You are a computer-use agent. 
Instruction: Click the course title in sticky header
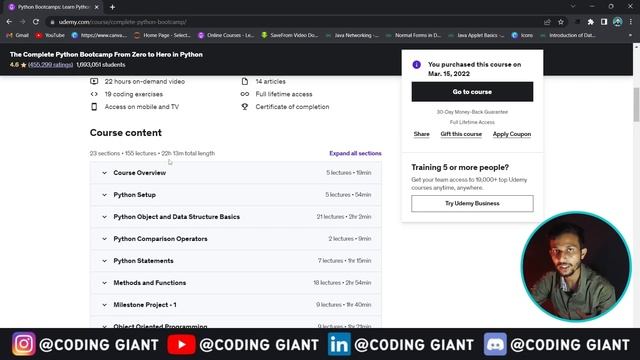pyautogui.click(x=106, y=54)
